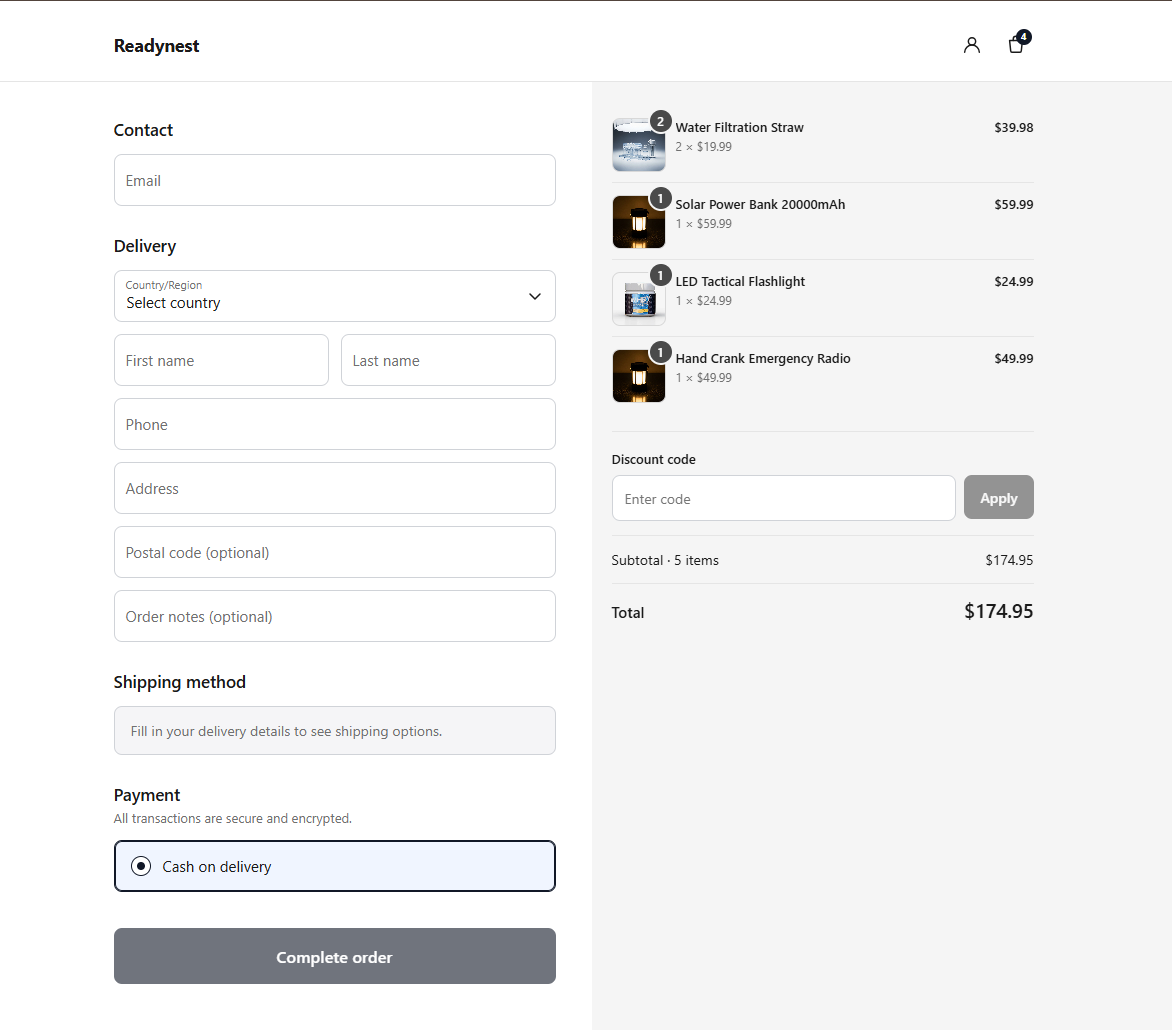Image resolution: width=1172 pixels, height=1030 pixels.
Task: Click the Order notes field
Action: coord(334,616)
